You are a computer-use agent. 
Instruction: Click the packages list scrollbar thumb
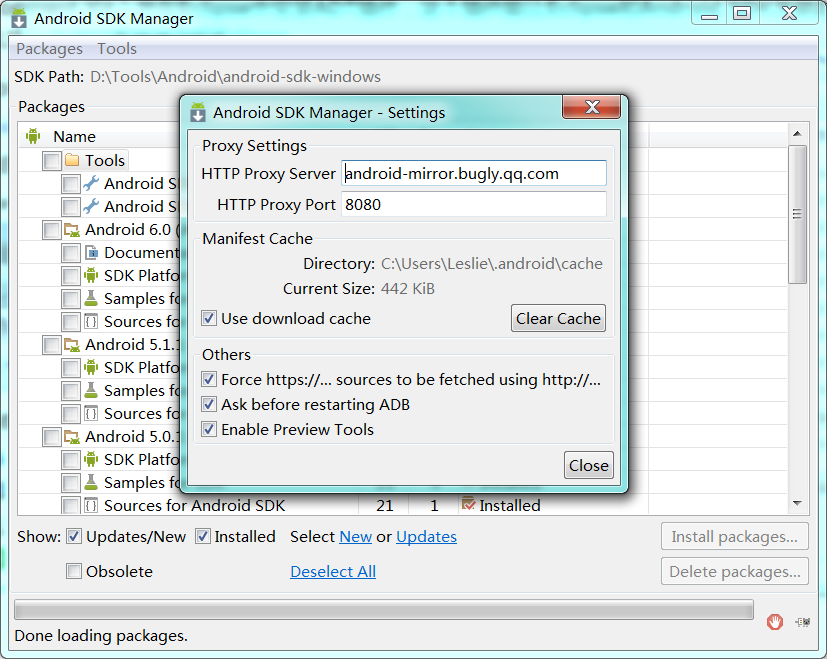[797, 214]
